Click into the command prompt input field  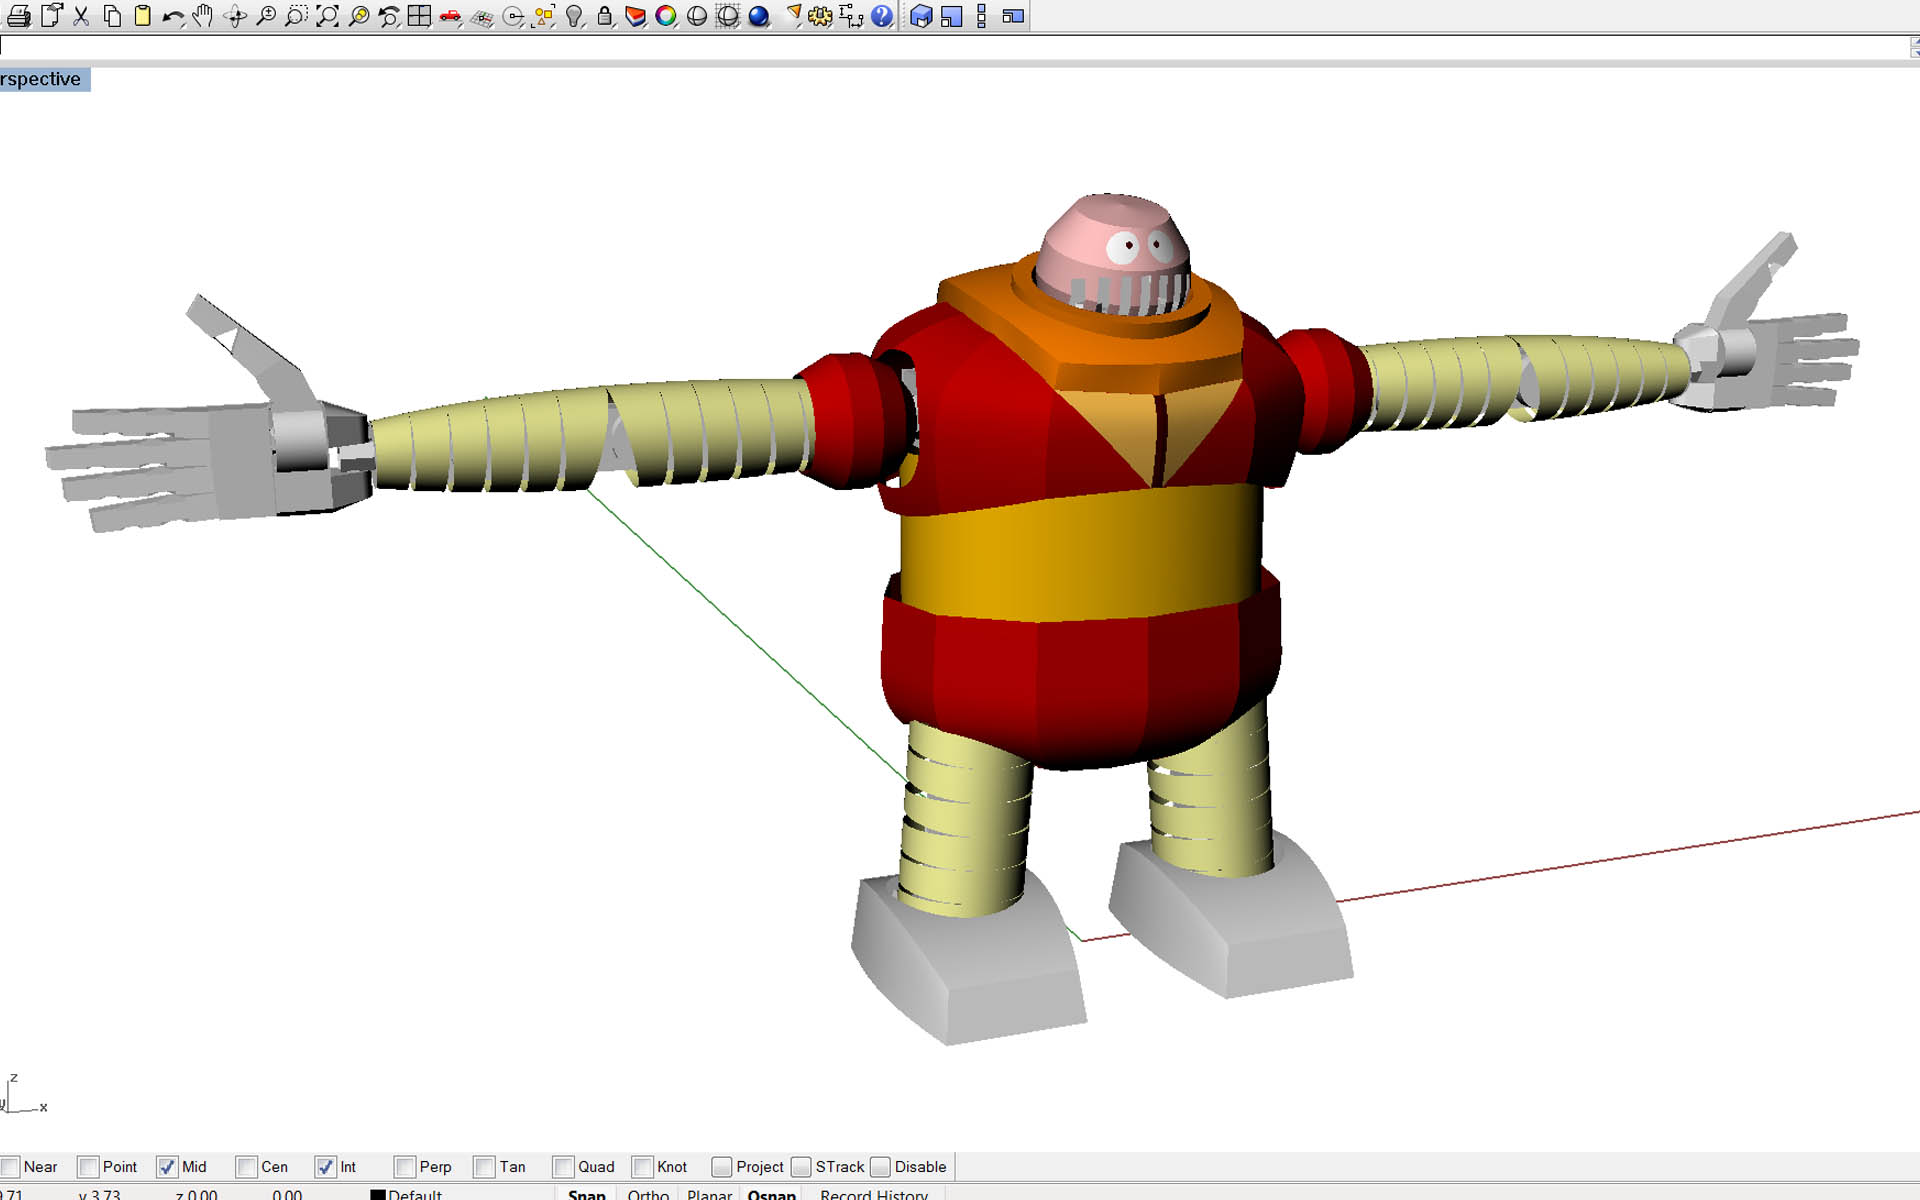click(x=955, y=46)
